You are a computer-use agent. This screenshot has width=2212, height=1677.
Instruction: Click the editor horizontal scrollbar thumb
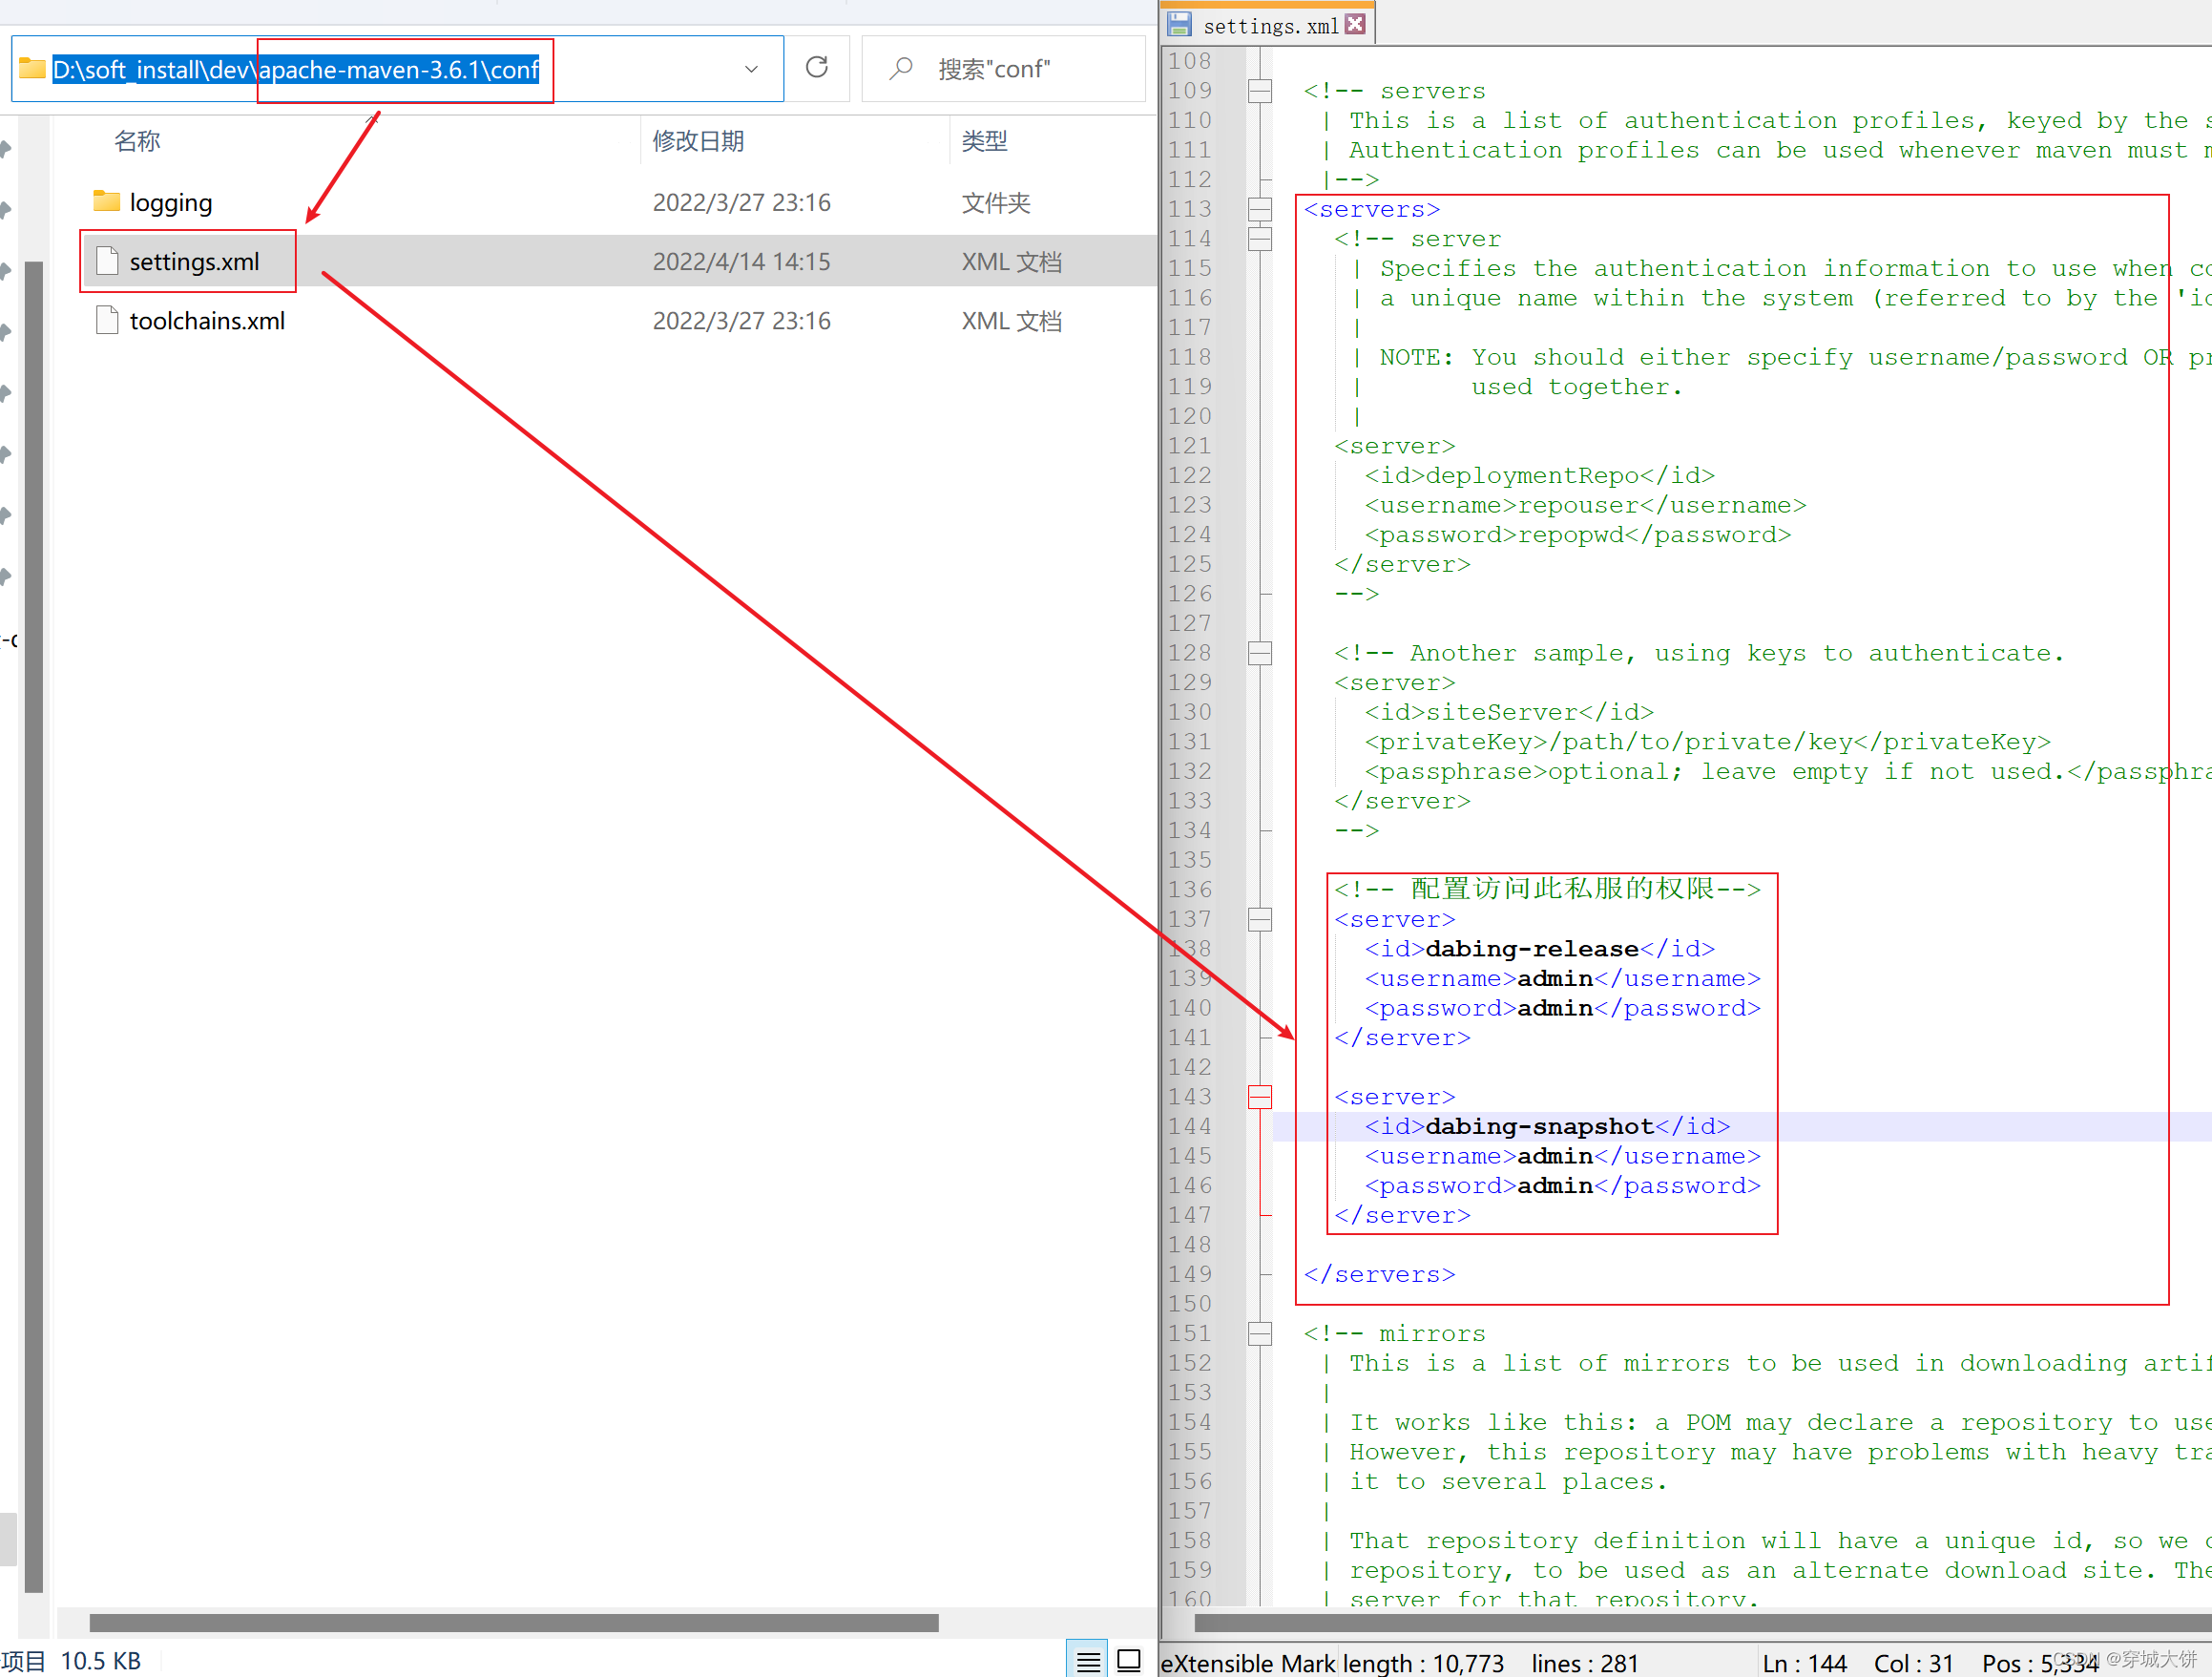(x=1703, y=1621)
